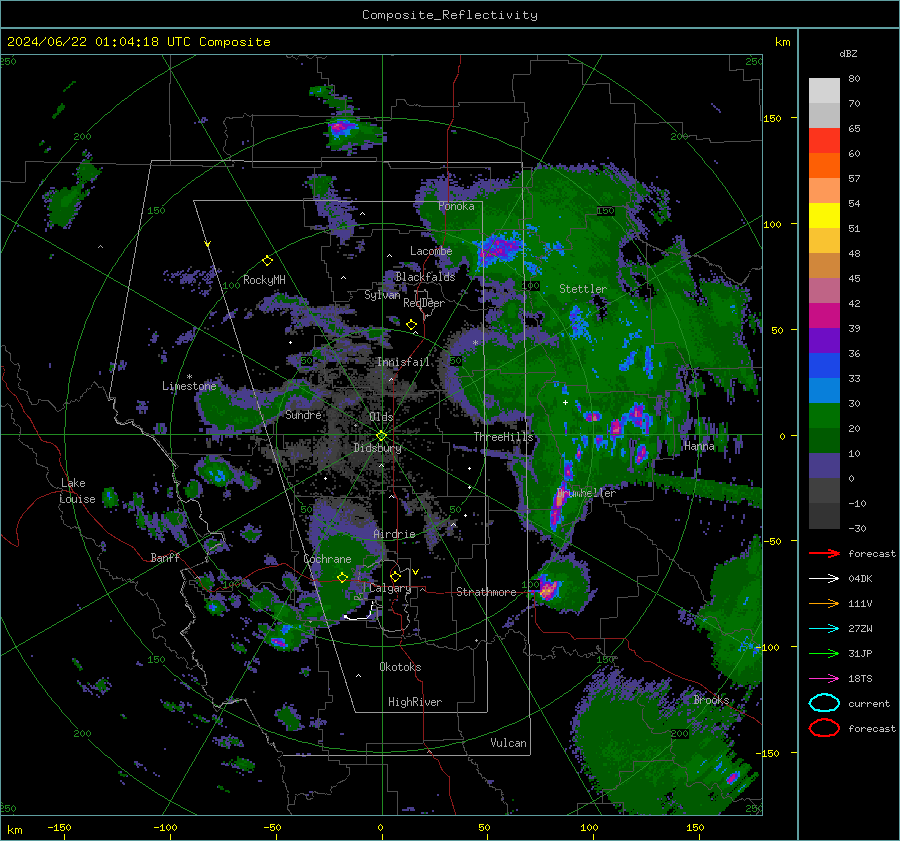Click the 'Banff' map label
Screen dimensions: 900x841
pos(165,558)
